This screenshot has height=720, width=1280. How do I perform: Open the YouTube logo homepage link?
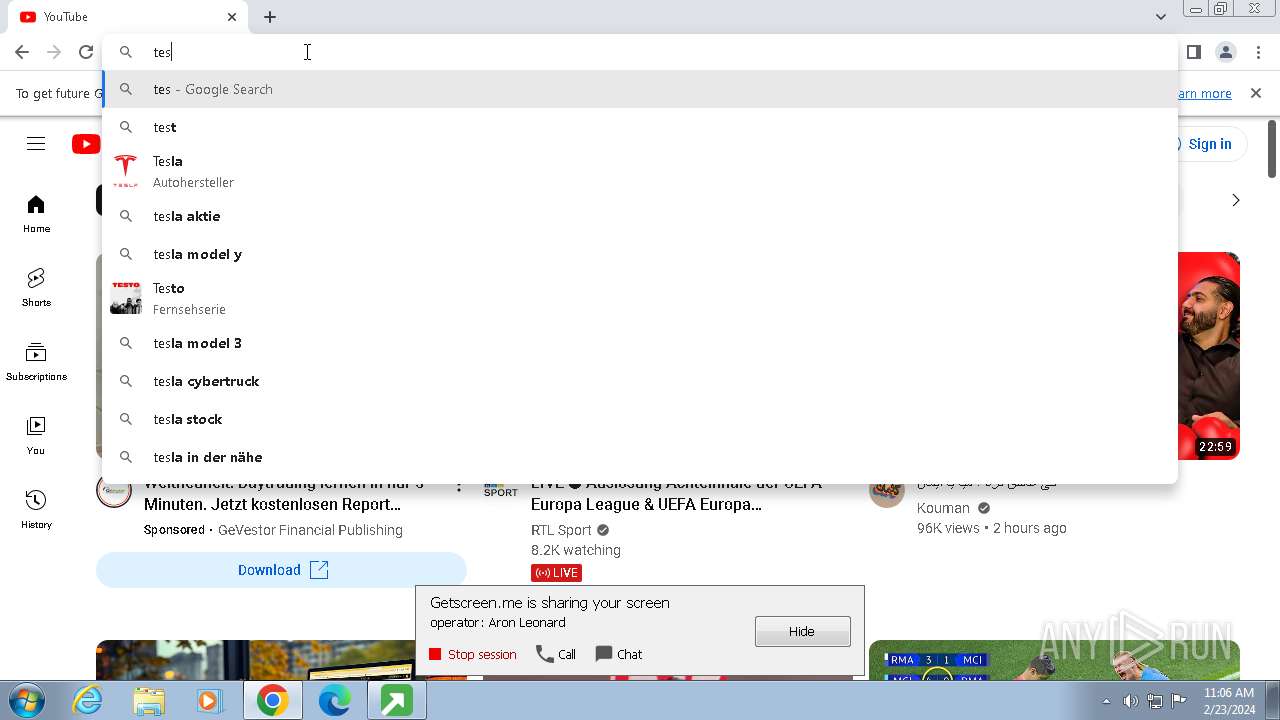86,144
